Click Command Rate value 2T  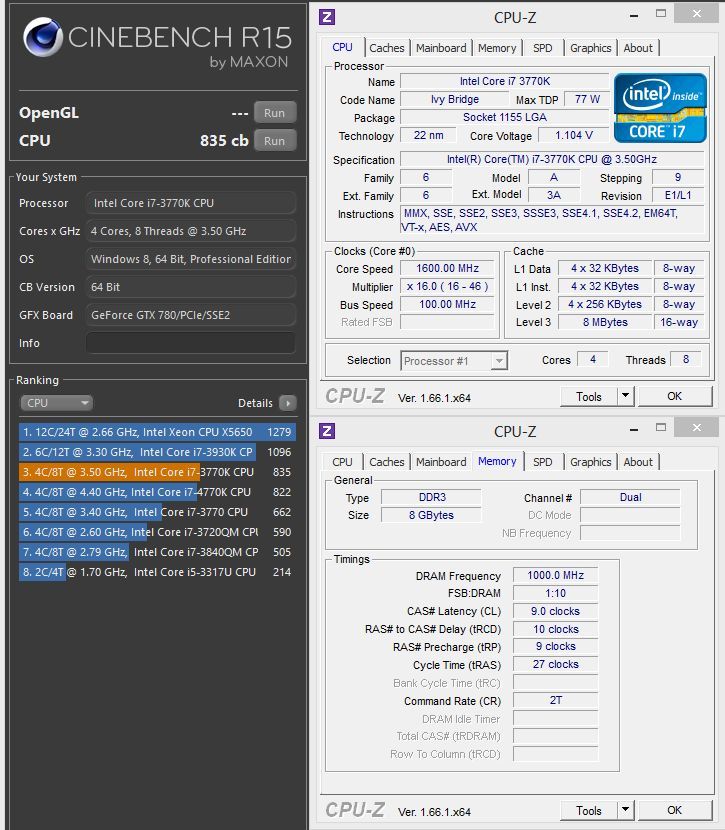(x=556, y=700)
